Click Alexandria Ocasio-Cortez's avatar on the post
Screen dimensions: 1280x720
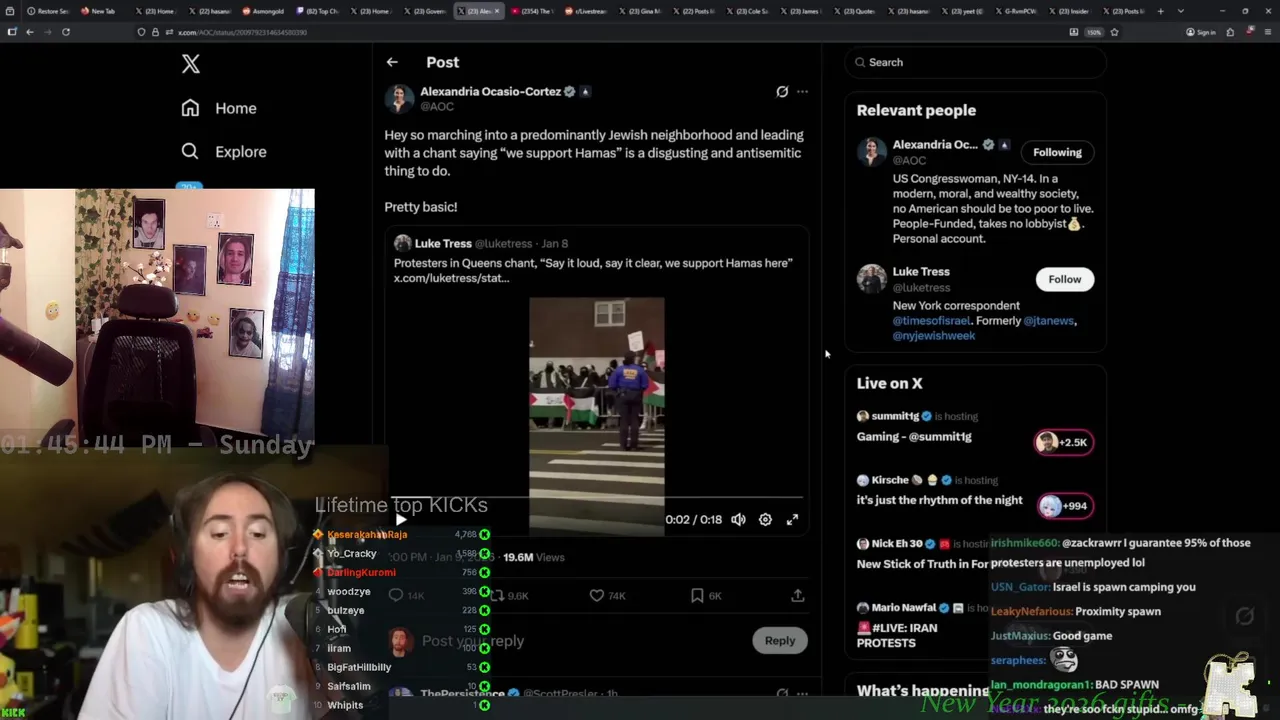(399, 98)
